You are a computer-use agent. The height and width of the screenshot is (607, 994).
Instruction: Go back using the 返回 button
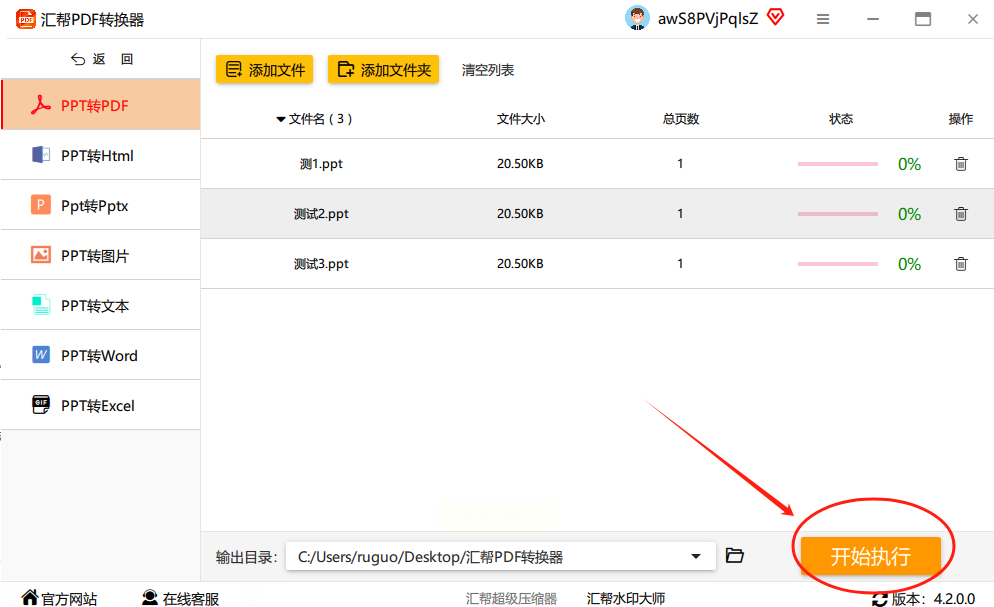(101, 59)
